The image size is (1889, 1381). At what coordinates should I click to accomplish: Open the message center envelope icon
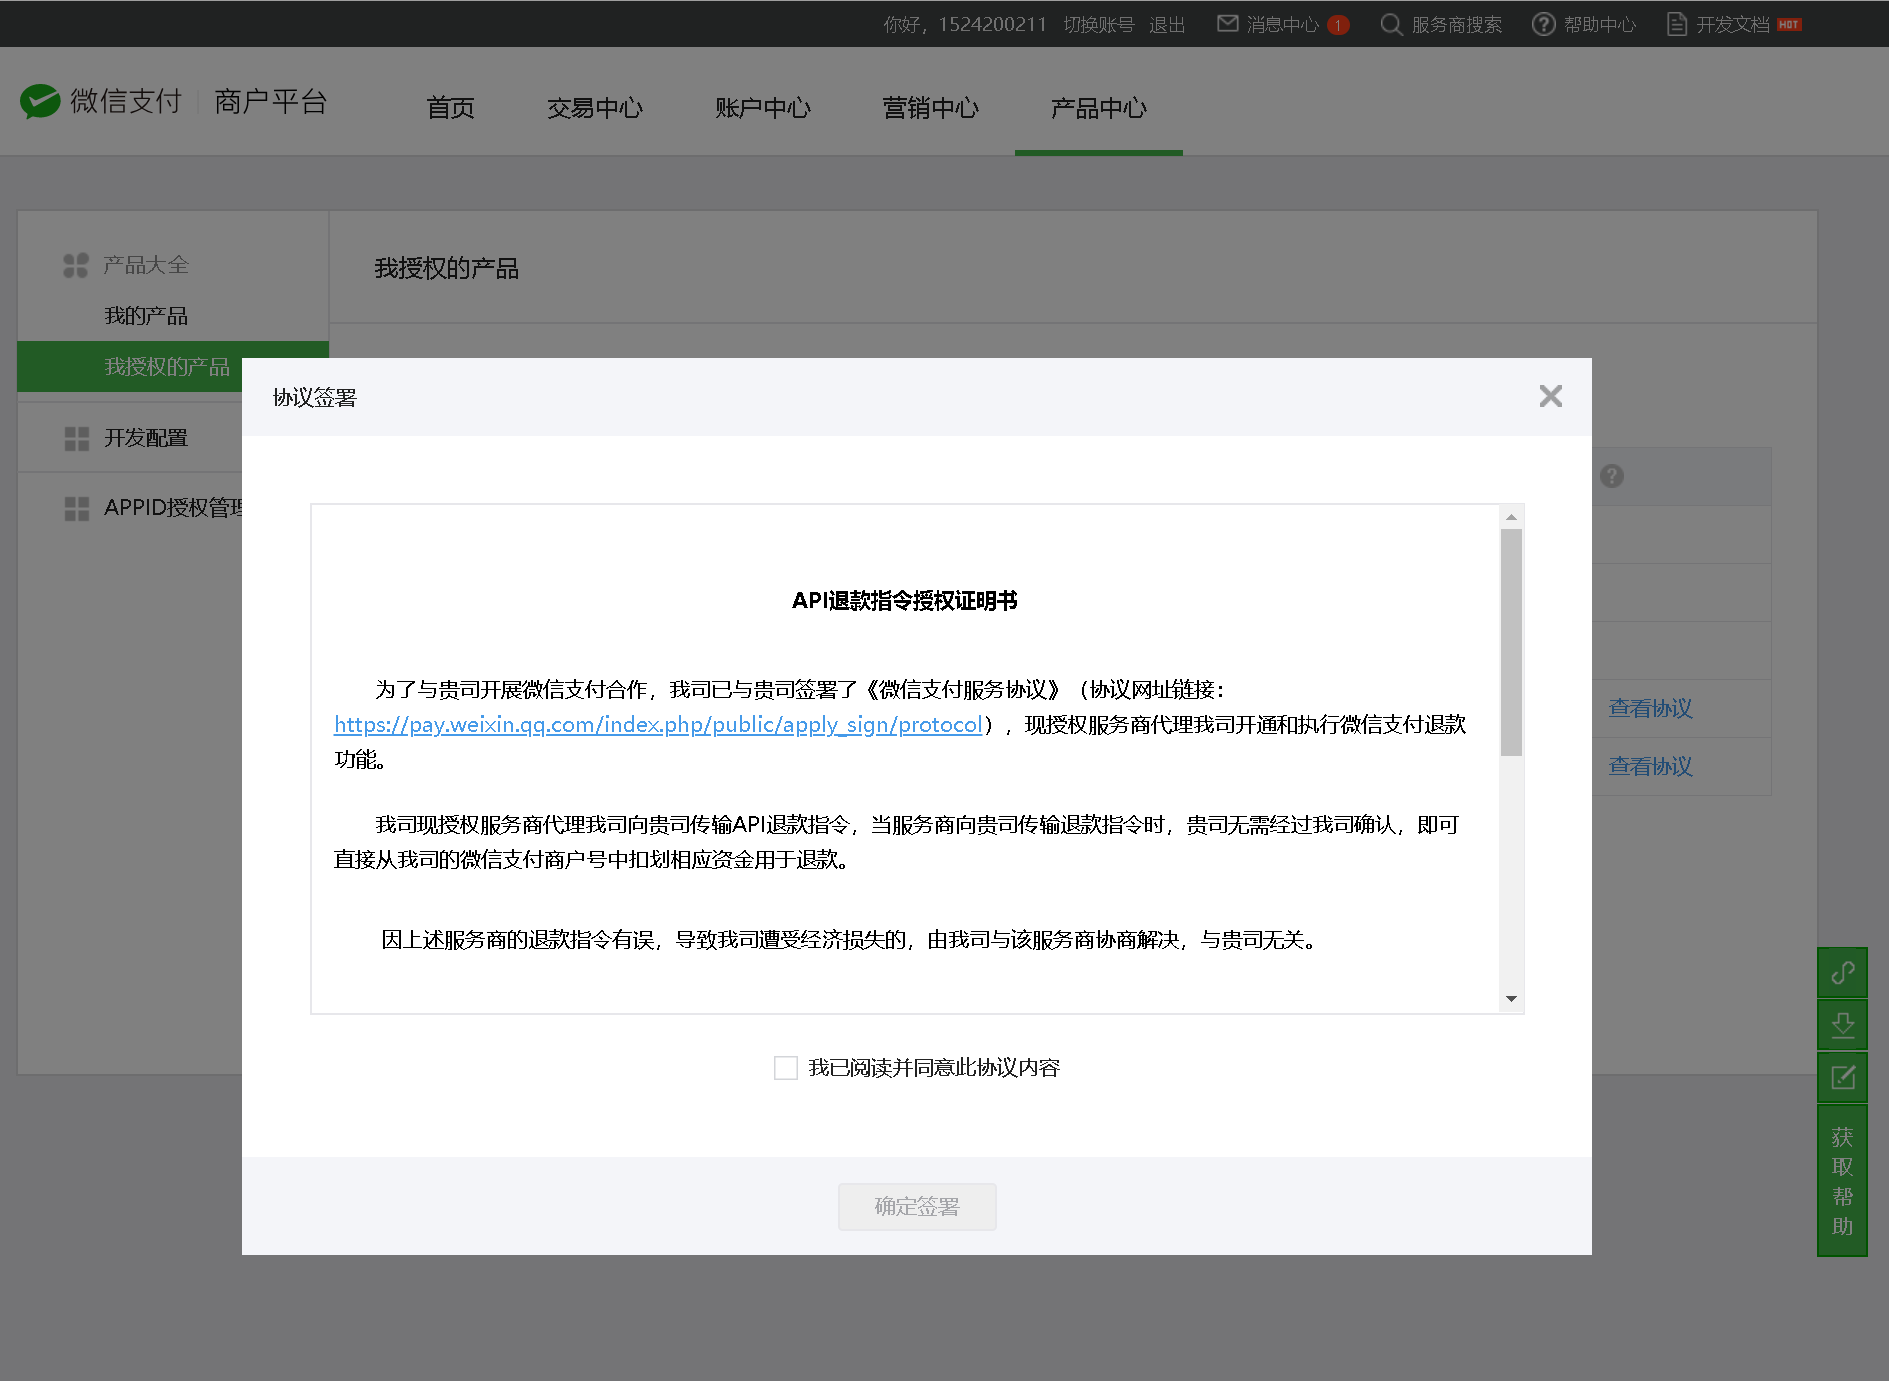[1227, 24]
